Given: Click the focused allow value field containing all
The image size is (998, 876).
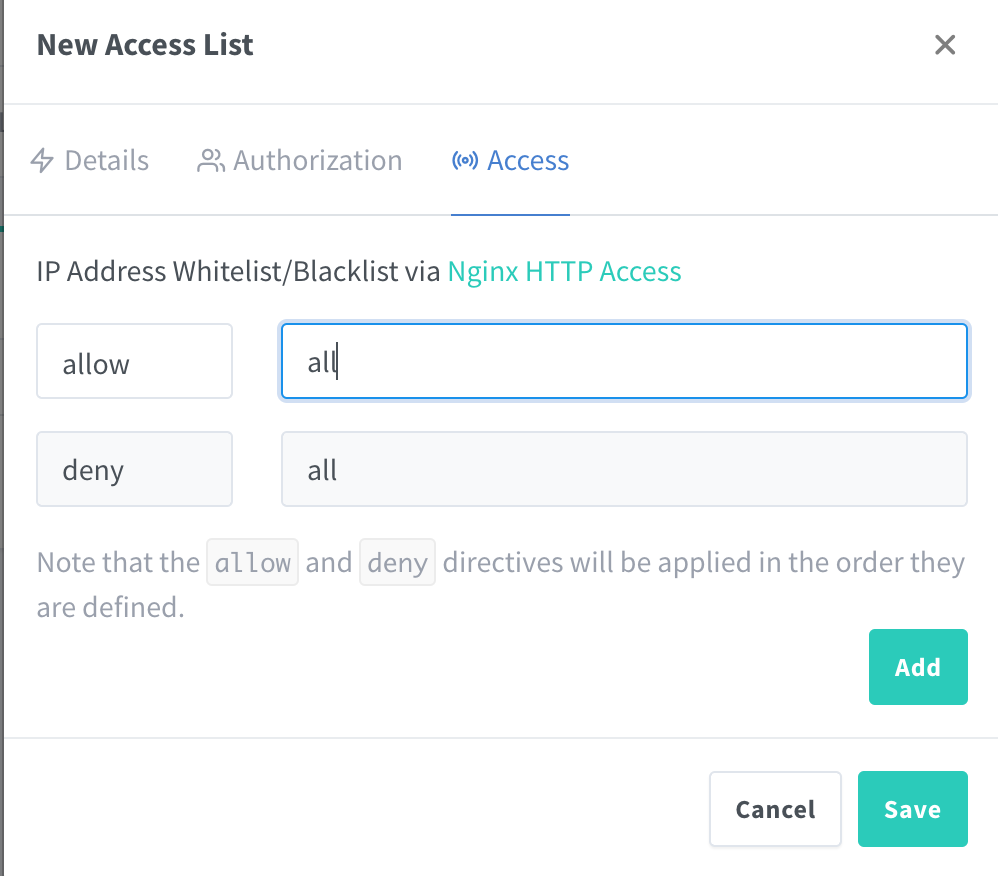Looking at the screenshot, I should [x=623, y=361].
